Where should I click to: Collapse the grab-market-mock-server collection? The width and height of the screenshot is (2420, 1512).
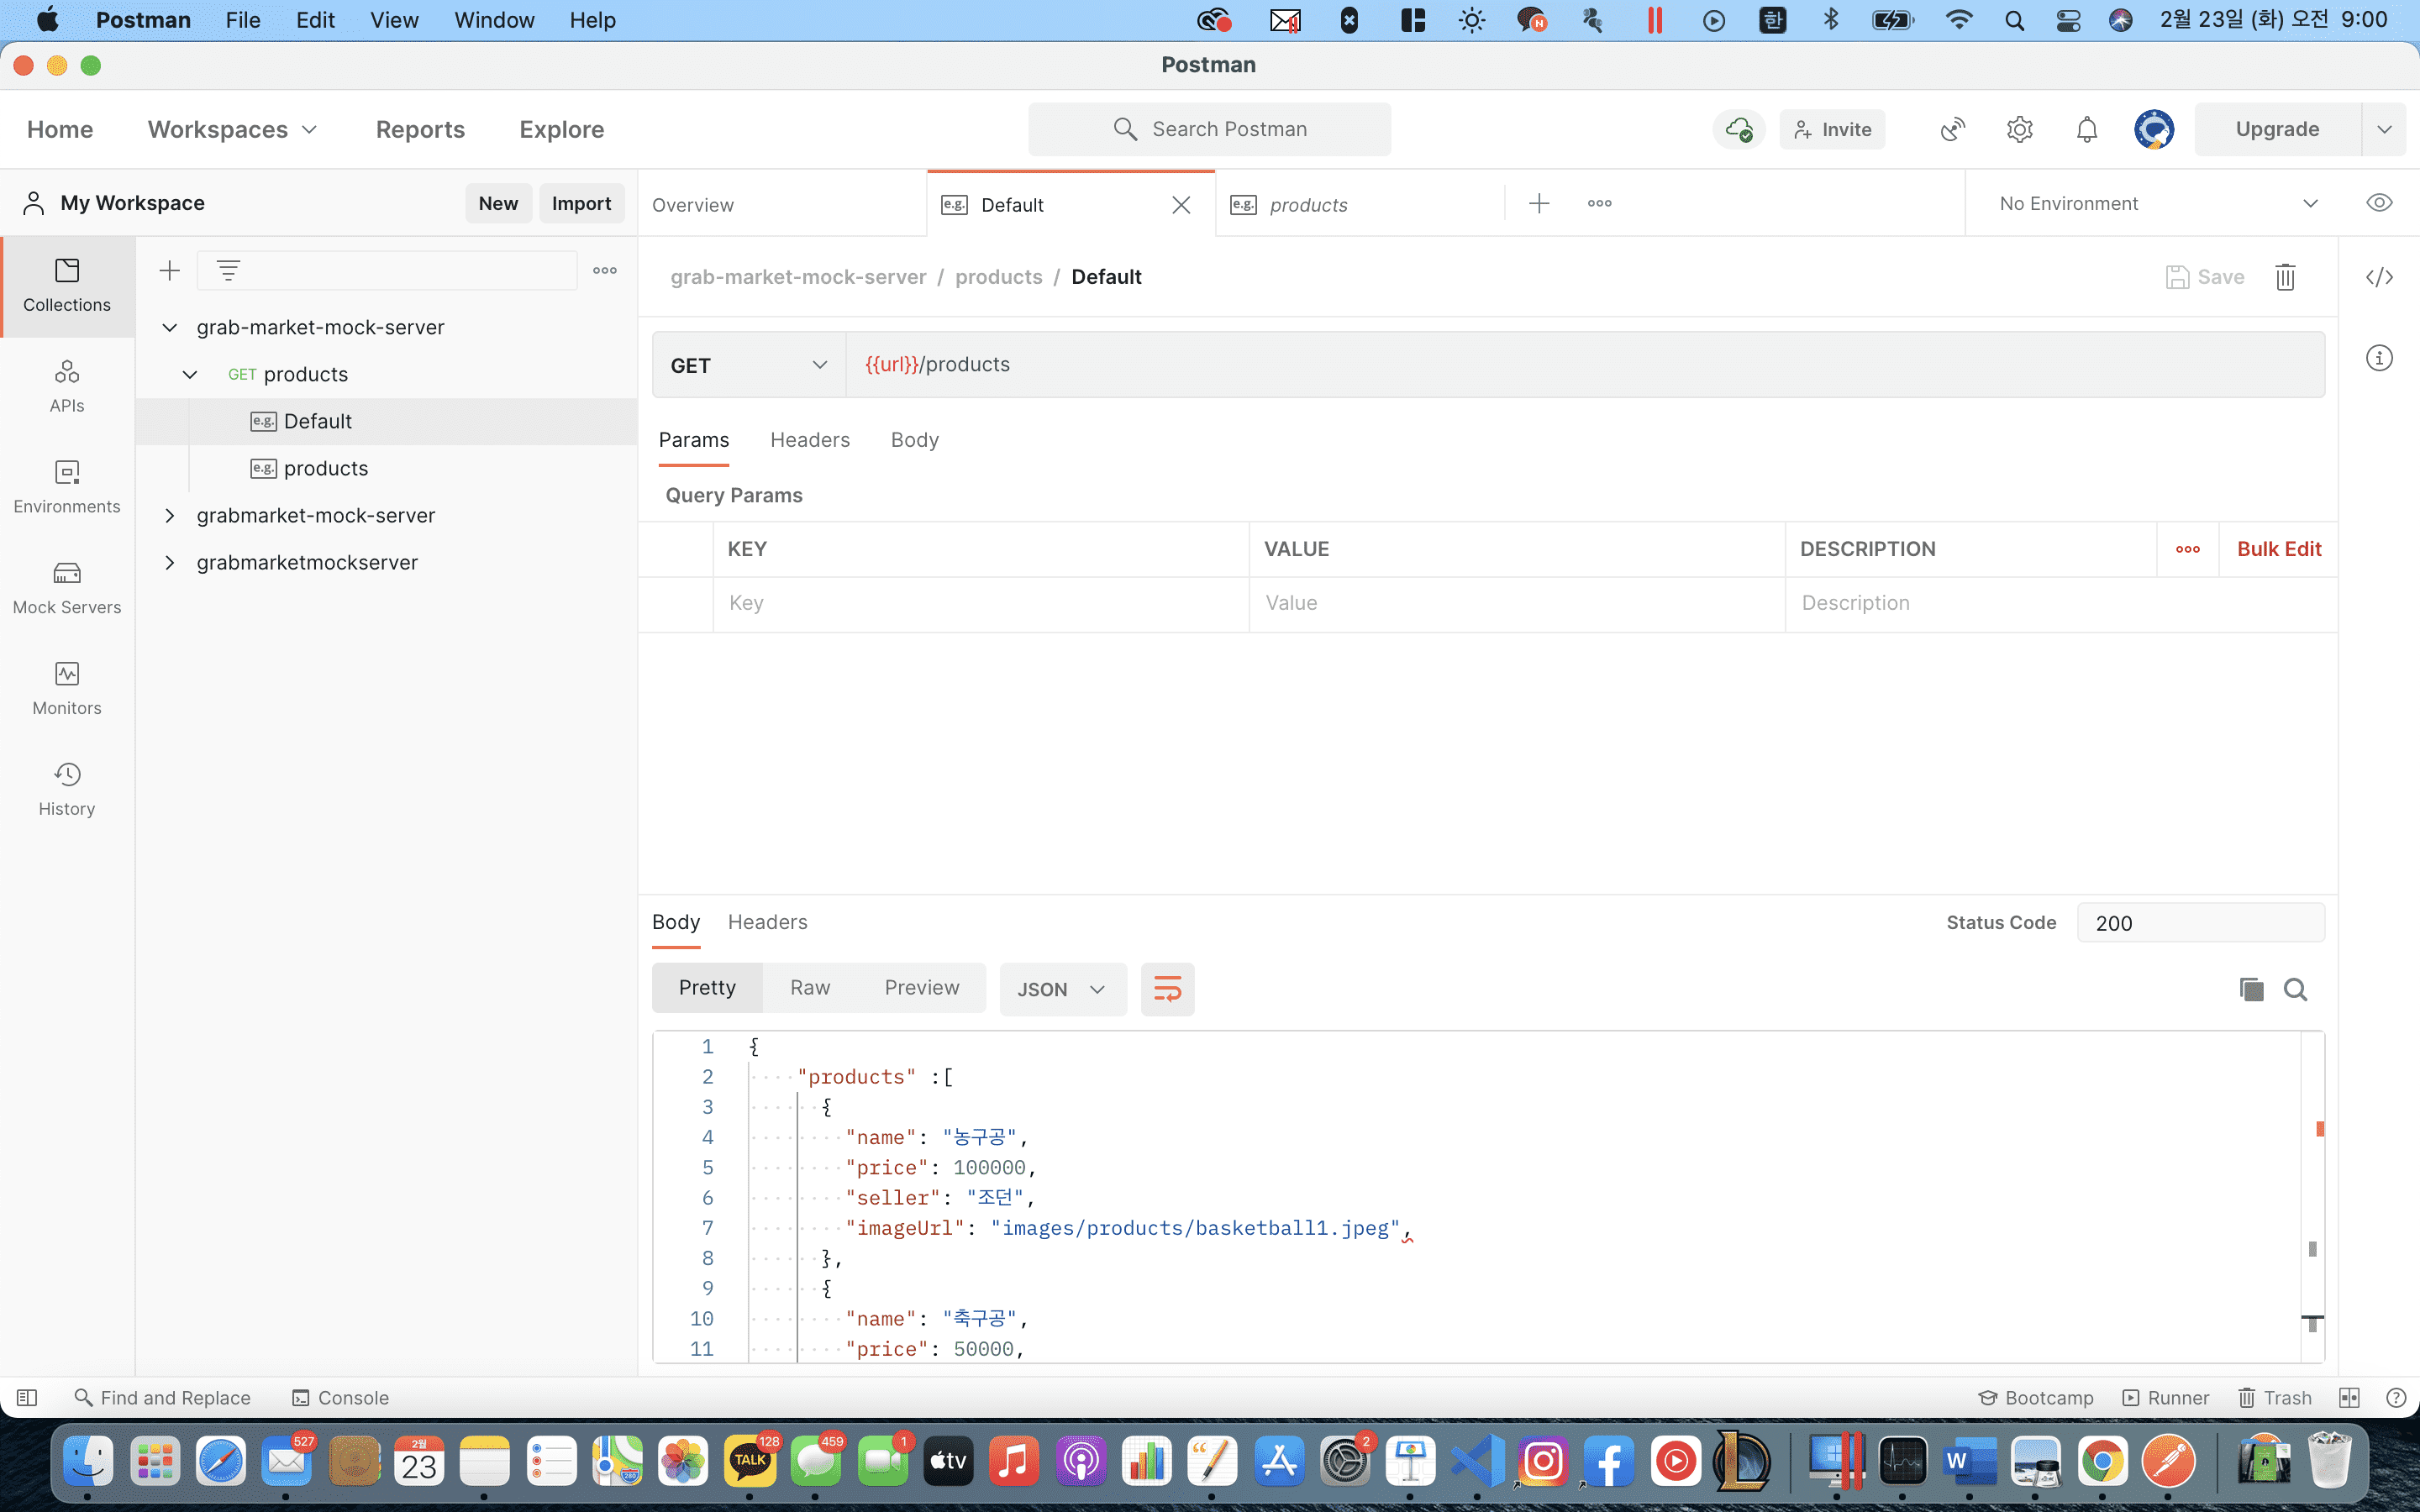click(170, 327)
